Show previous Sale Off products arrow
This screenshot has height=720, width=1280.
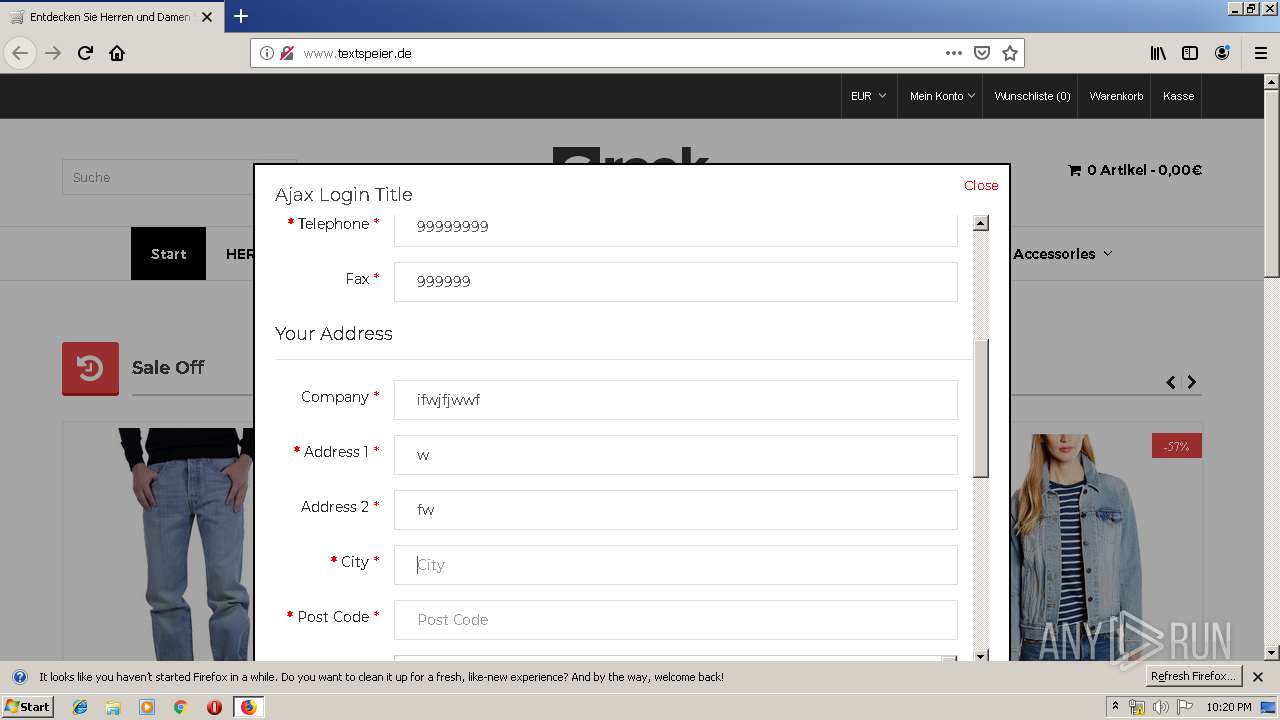(x=1171, y=382)
